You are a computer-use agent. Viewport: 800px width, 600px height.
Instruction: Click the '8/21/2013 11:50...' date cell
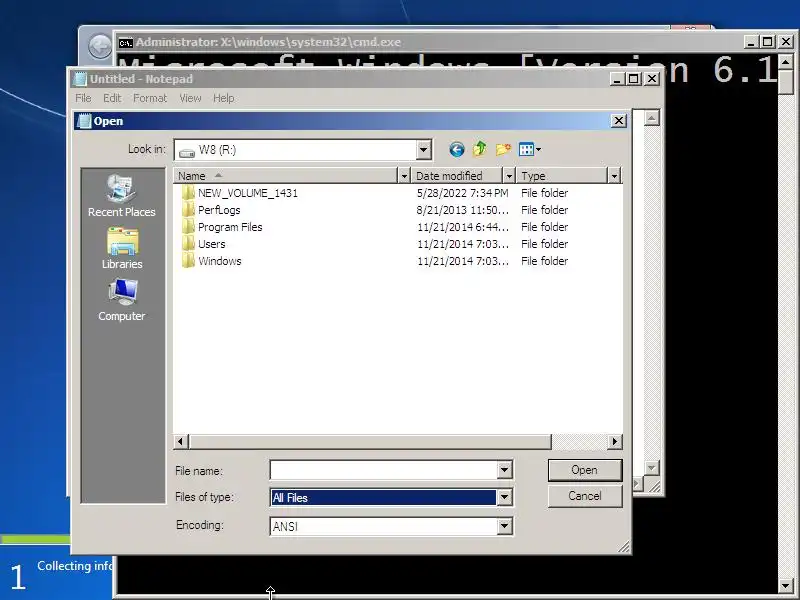[x=462, y=210]
